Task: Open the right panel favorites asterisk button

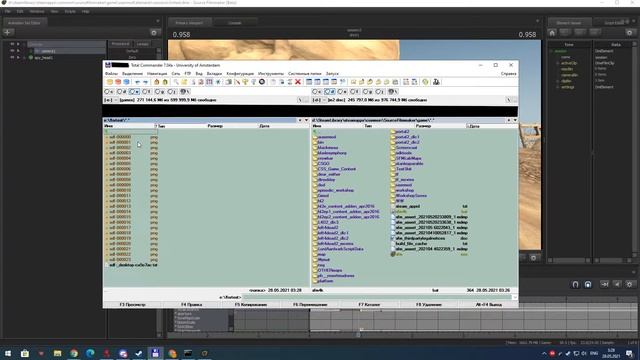Action: tap(509, 120)
